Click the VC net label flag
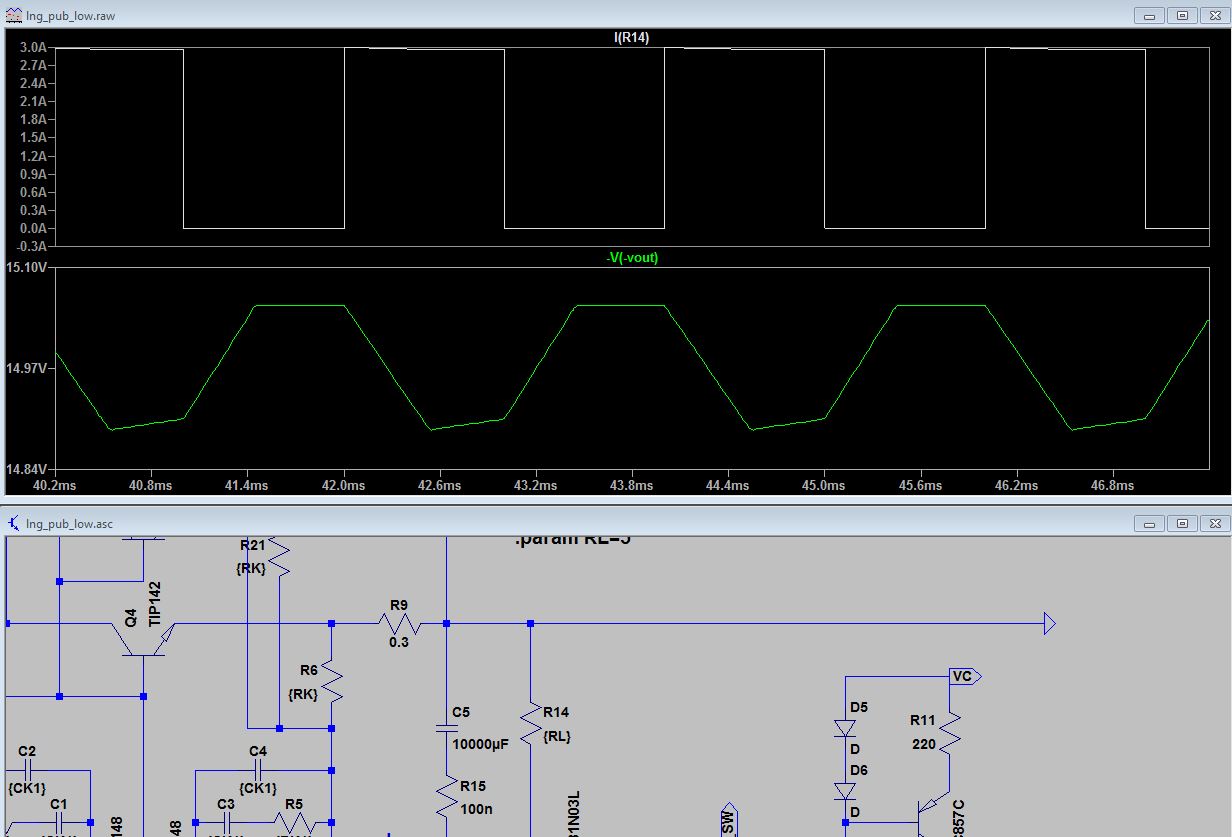1232x837 pixels. 966,676
